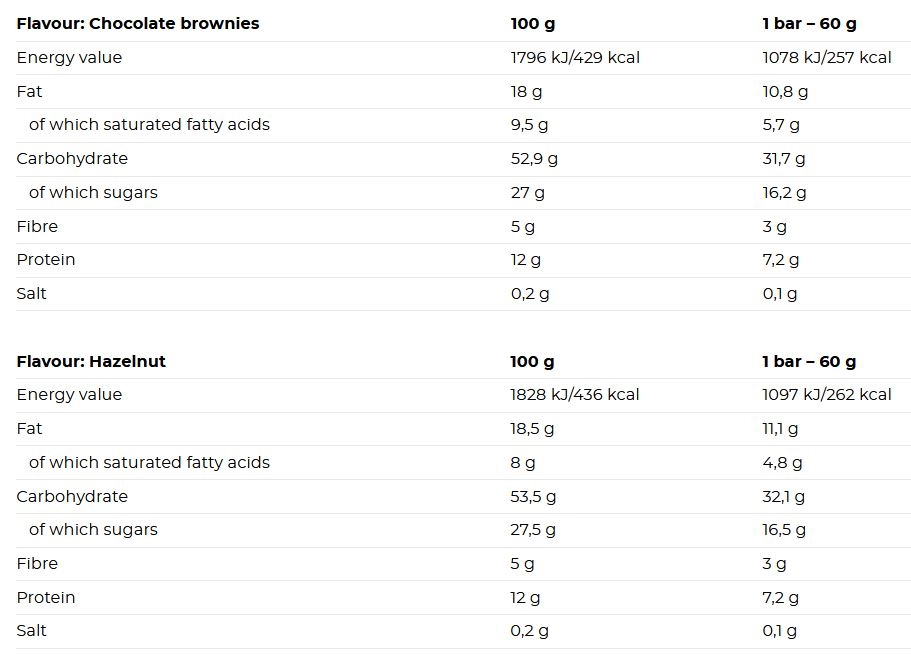The width and height of the screenshot is (911, 669).
Task: Click the Hazelnut 'of which saturated fatty acids' label
Action: pos(149,462)
